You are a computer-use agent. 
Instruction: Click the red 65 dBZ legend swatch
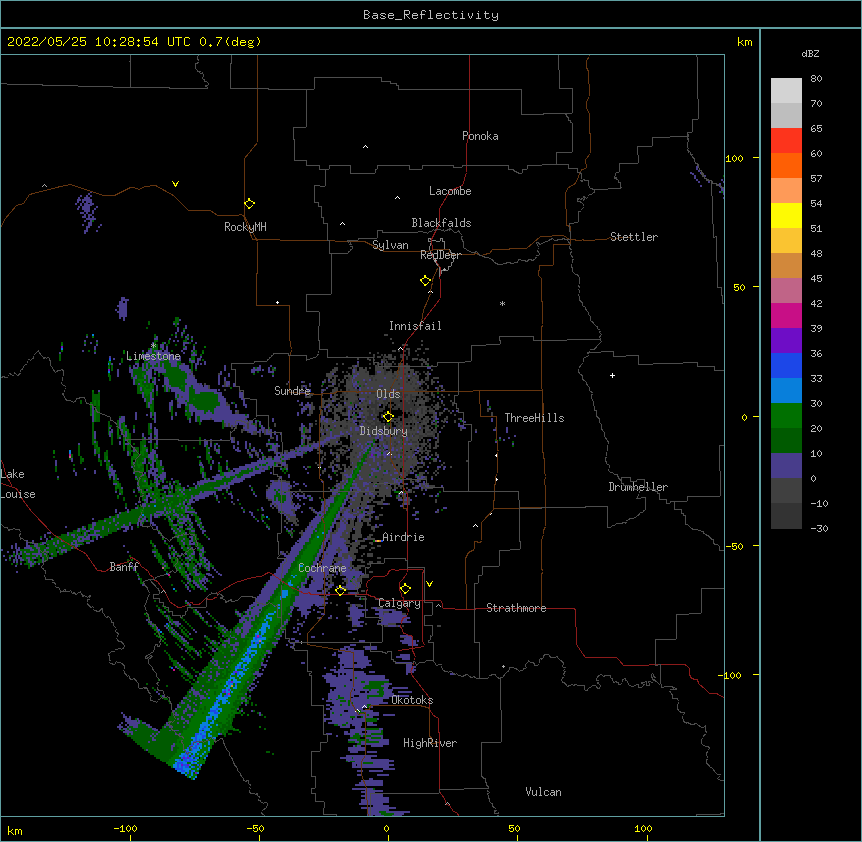point(786,140)
